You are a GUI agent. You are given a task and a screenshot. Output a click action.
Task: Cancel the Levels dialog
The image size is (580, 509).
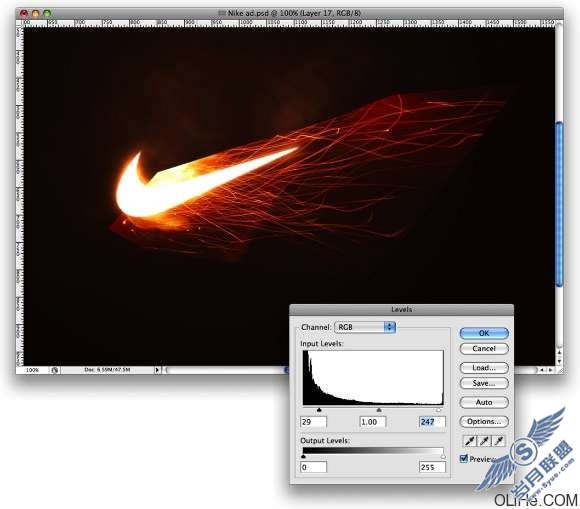point(484,348)
